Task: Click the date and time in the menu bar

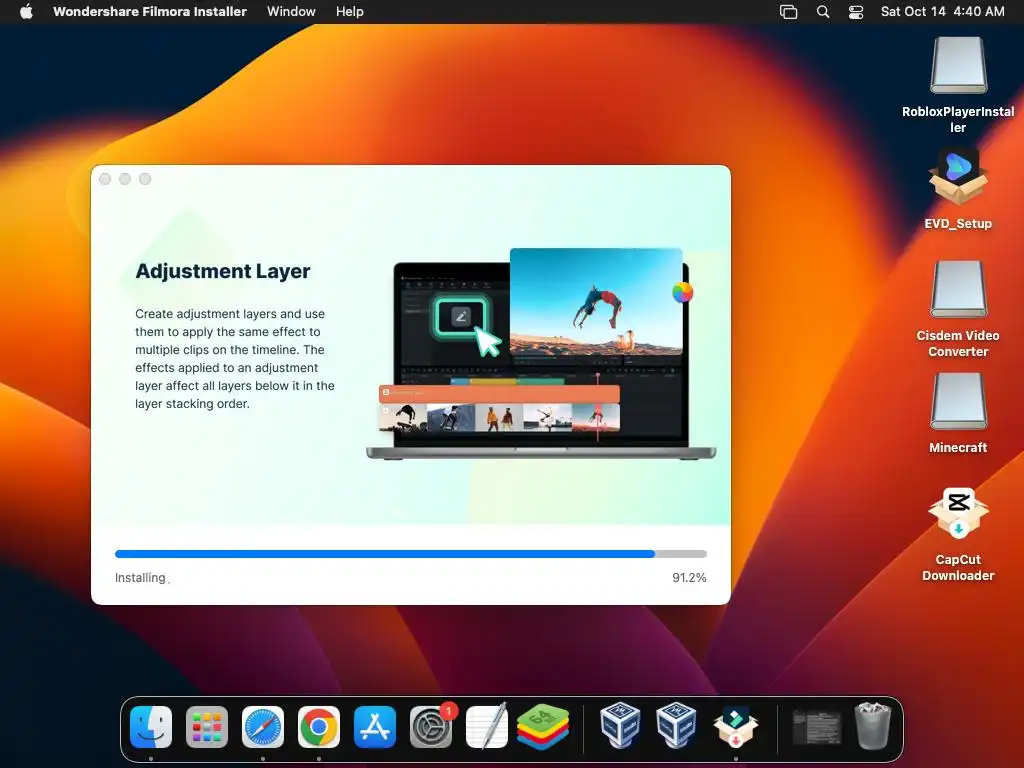Action: pos(942,11)
